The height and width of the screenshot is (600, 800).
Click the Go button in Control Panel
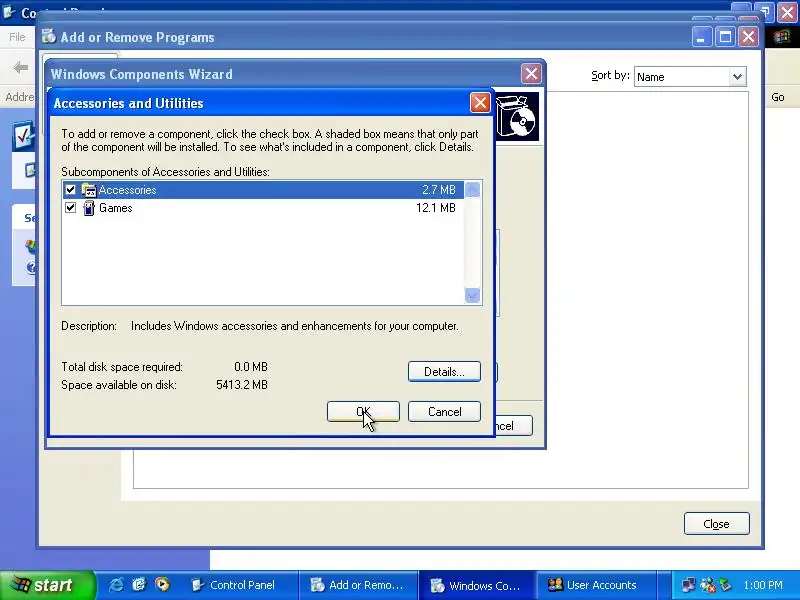coord(778,97)
